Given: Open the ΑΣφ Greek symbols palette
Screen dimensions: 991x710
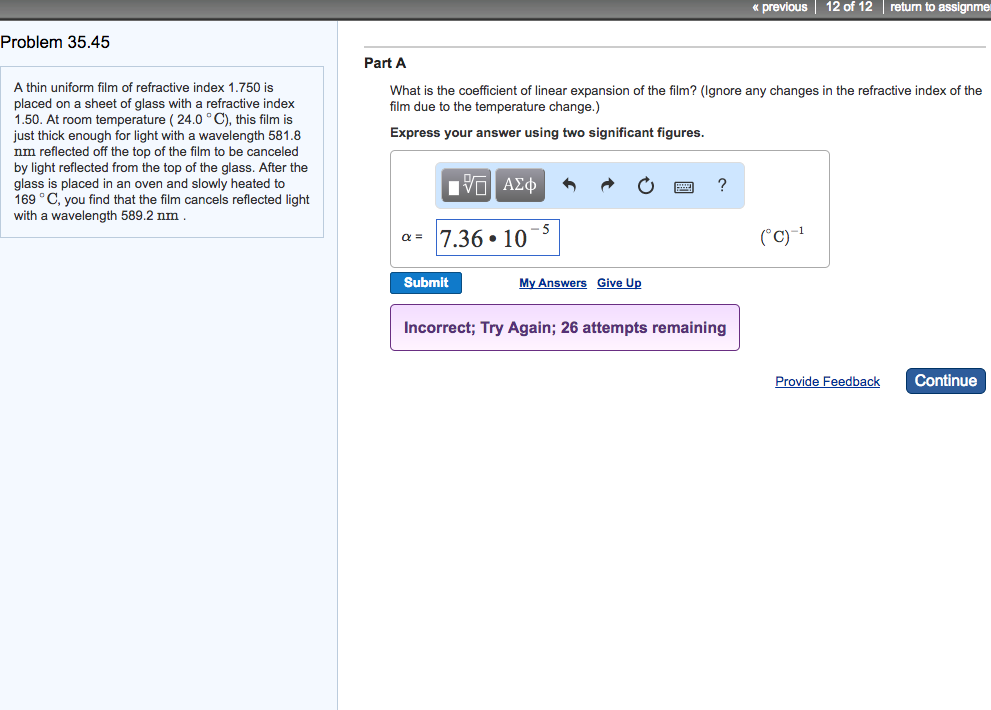Looking at the screenshot, I should 519,184.
